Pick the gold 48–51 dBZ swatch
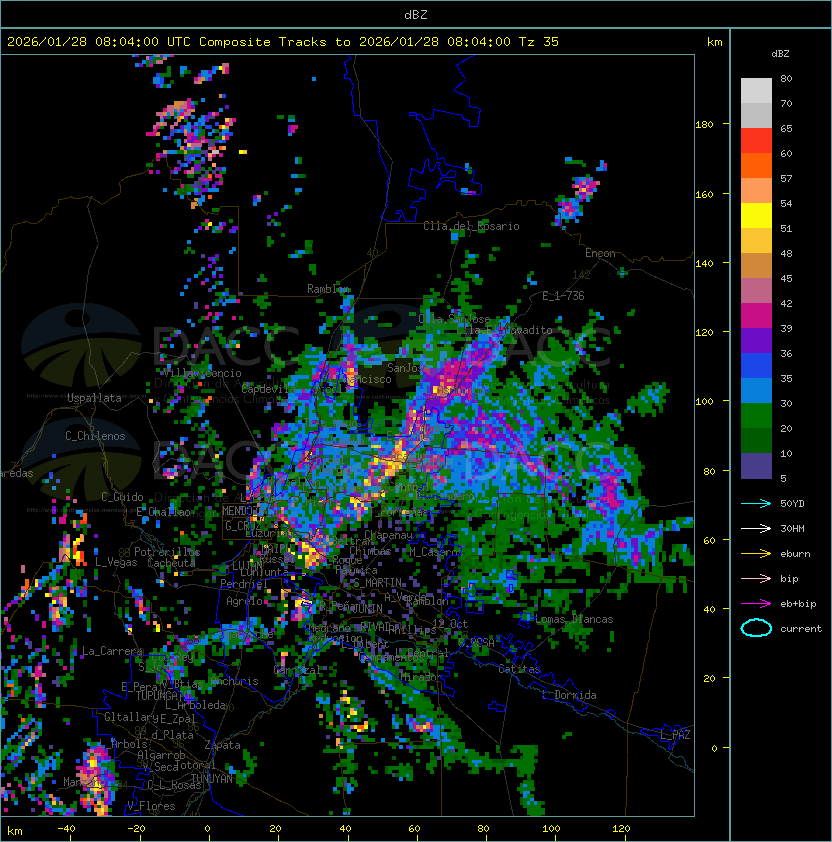The width and height of the screenshot is (832, 842). coord(756,241)
